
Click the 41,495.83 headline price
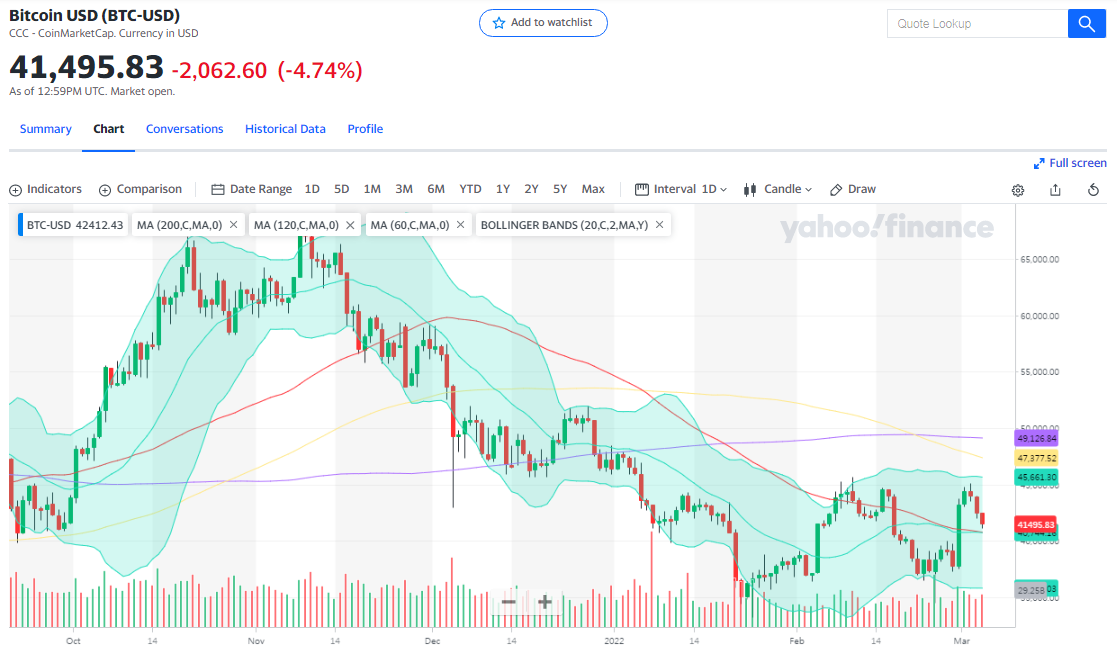pos(86,68)
